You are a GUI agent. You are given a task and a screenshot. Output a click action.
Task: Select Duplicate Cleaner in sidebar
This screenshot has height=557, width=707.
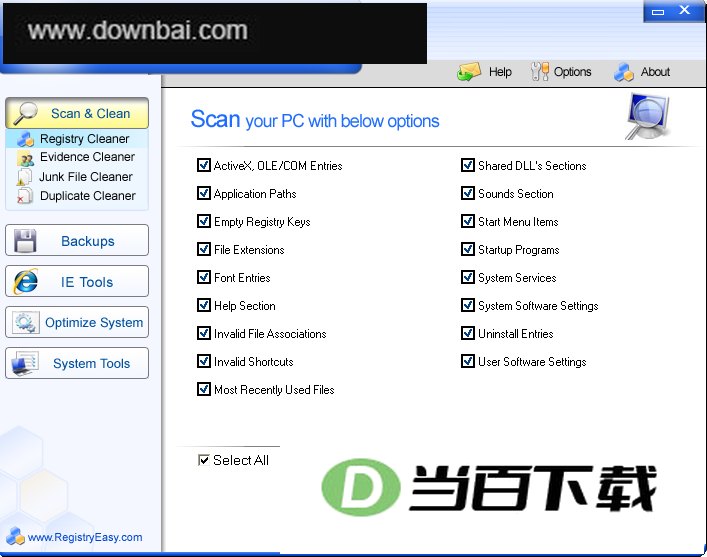[x=77, y=196]
